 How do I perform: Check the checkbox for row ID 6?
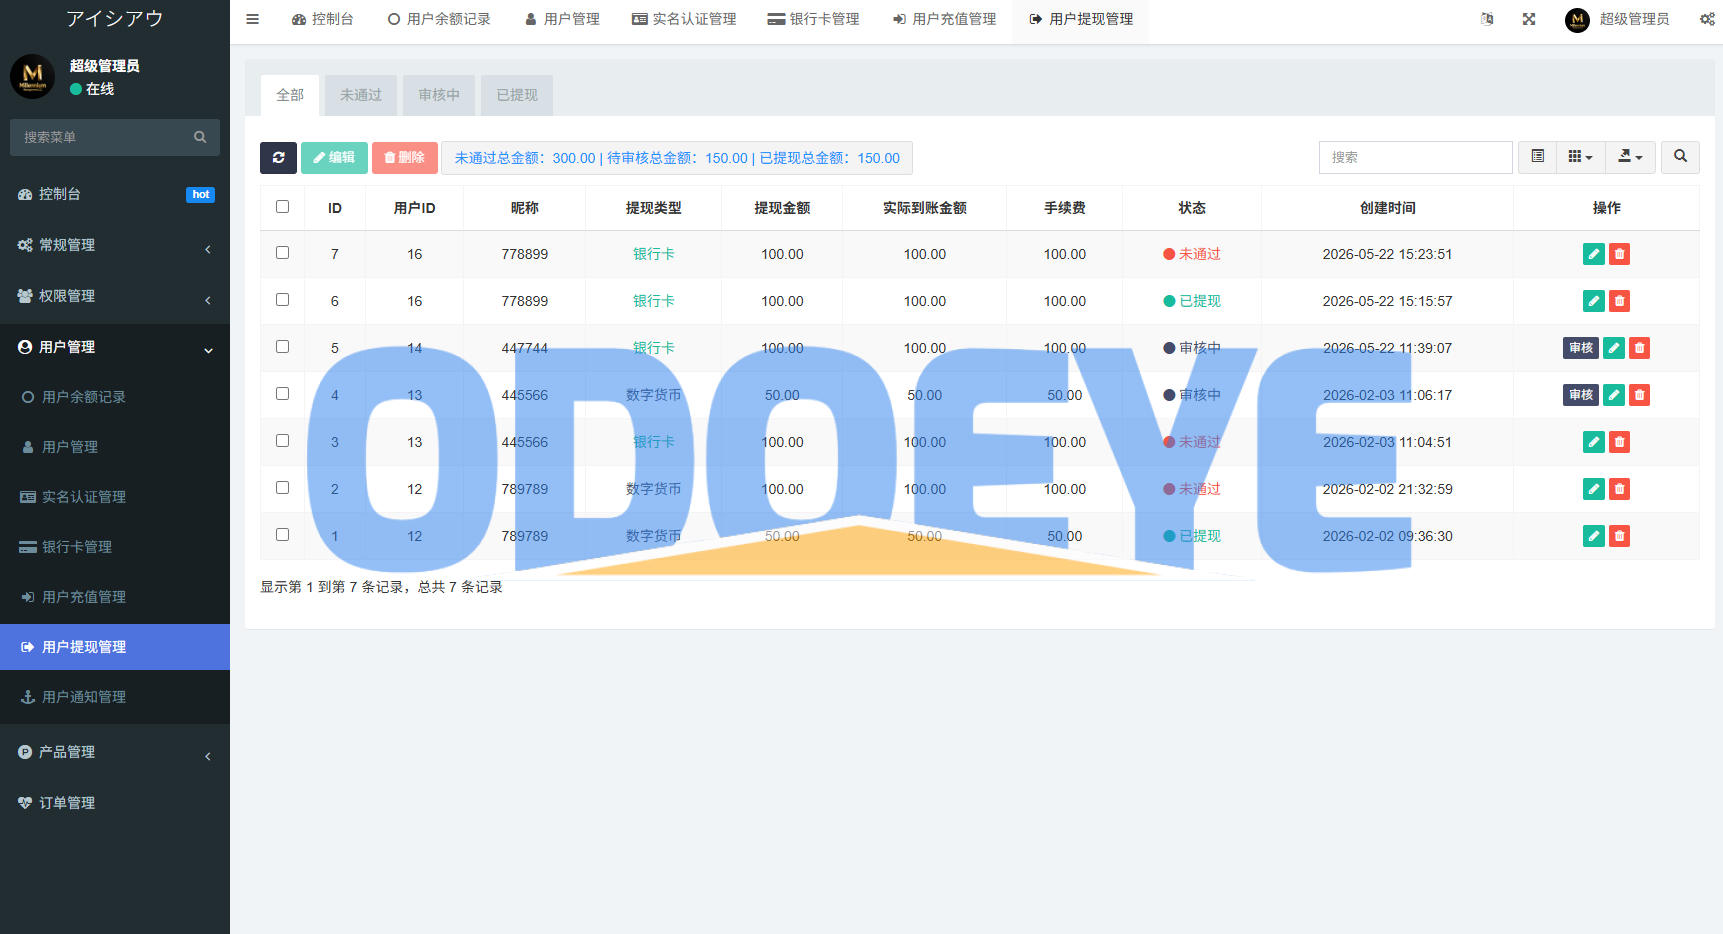click(282, 300)
